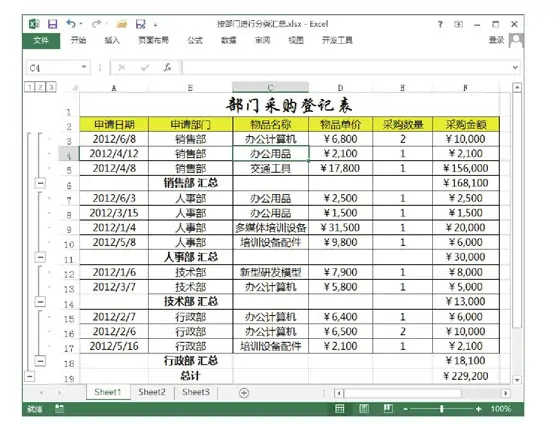
Task: Select column F header
Action: (466, 88)
